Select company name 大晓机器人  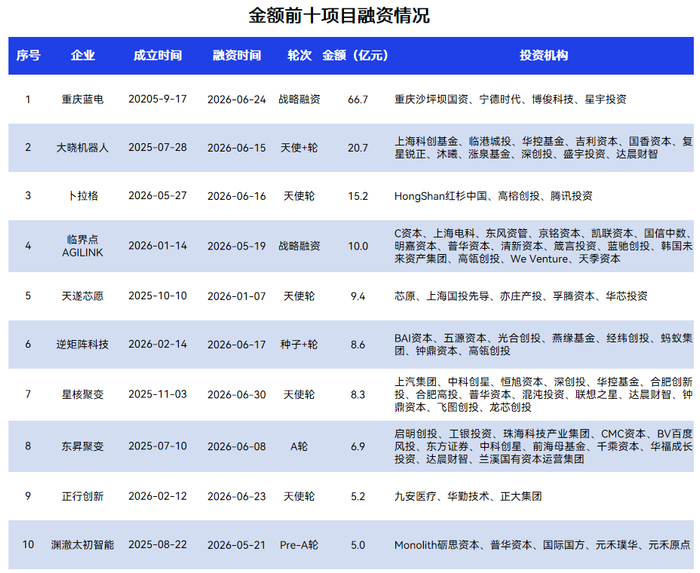click(83, 147)
